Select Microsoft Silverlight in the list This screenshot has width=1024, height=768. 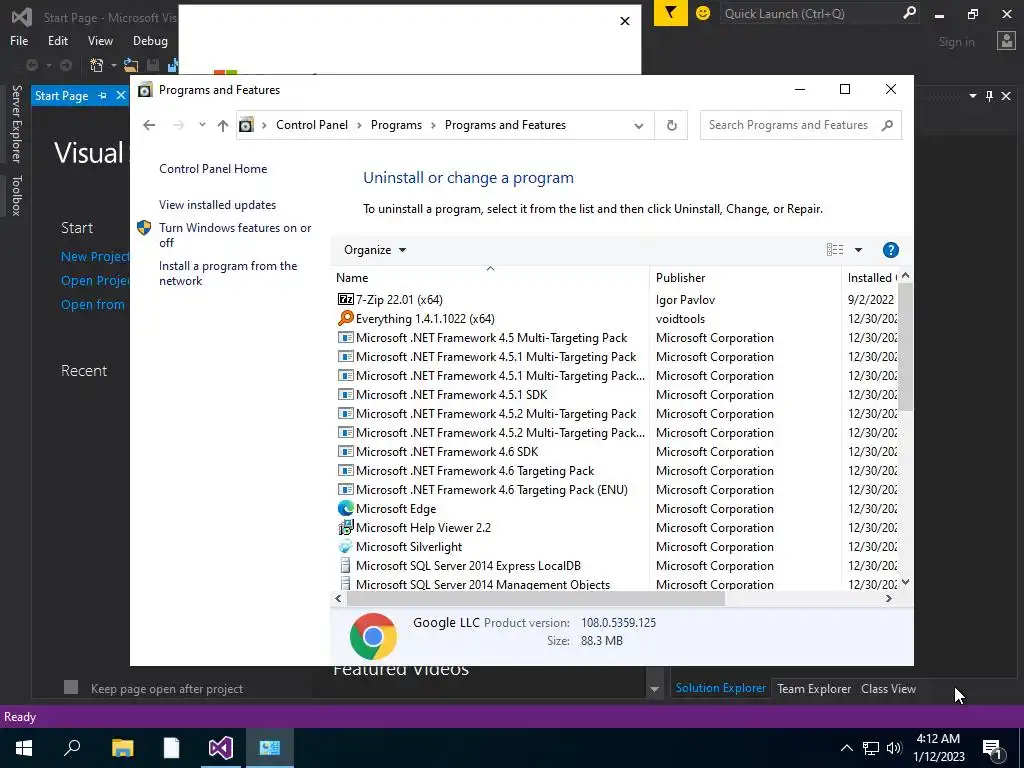pos(400,546)
